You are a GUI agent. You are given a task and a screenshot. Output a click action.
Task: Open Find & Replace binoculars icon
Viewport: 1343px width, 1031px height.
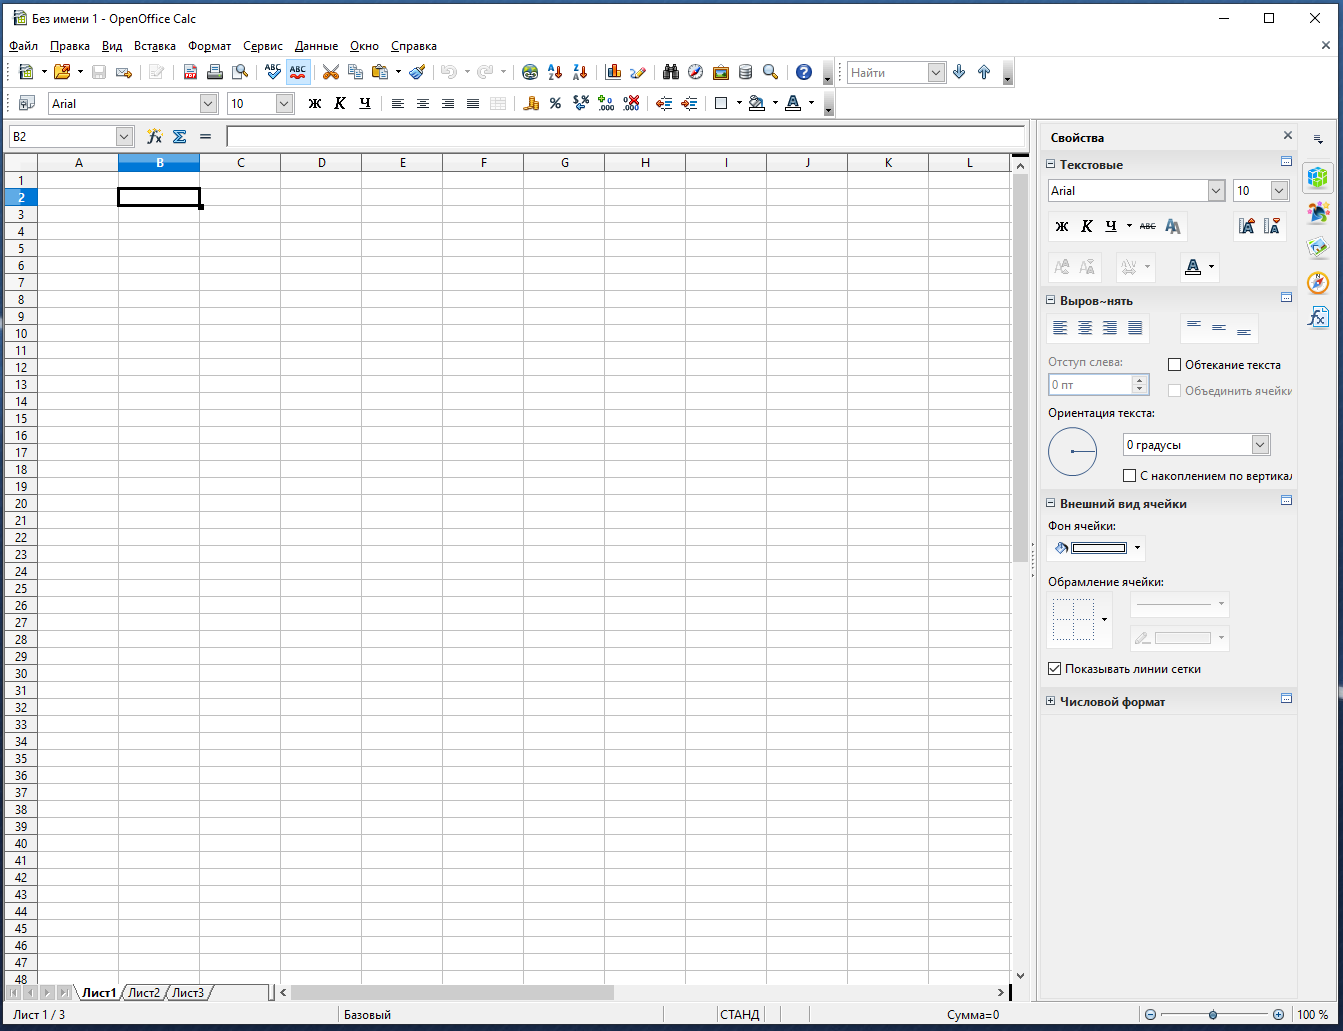tap(671, 72)
